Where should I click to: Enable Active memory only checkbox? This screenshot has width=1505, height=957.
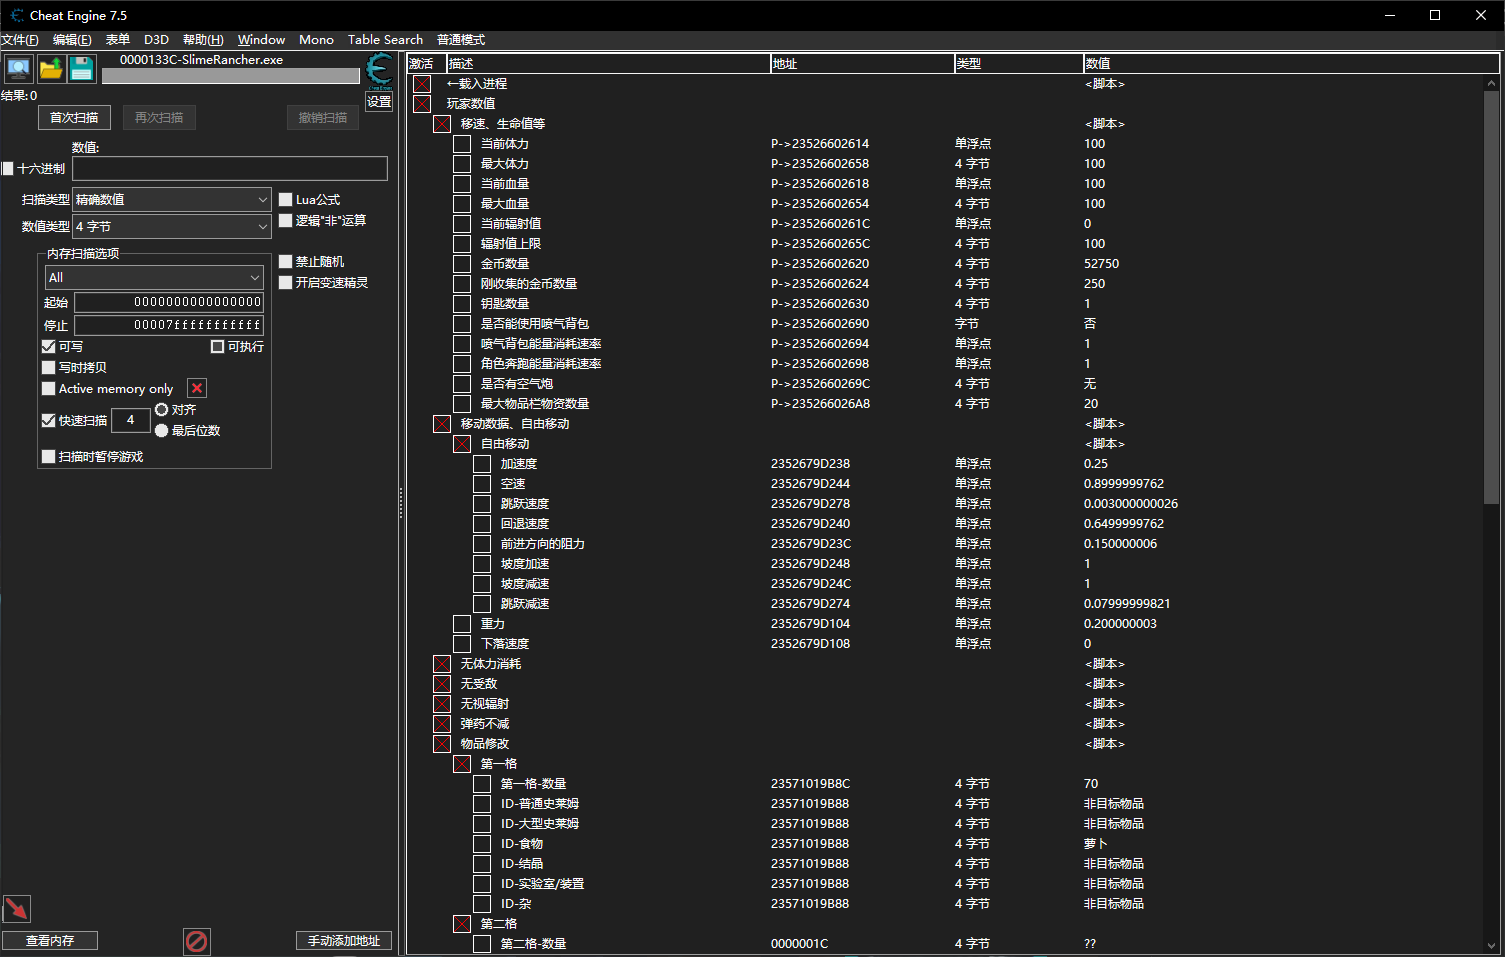point(48,389)
